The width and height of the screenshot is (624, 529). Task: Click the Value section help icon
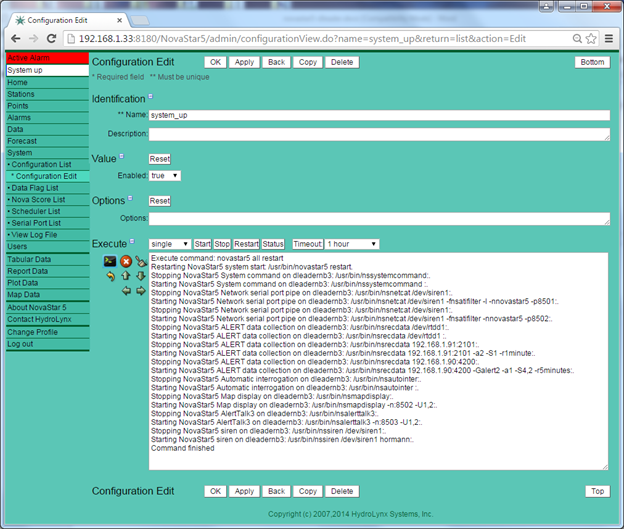click(122, 156)
